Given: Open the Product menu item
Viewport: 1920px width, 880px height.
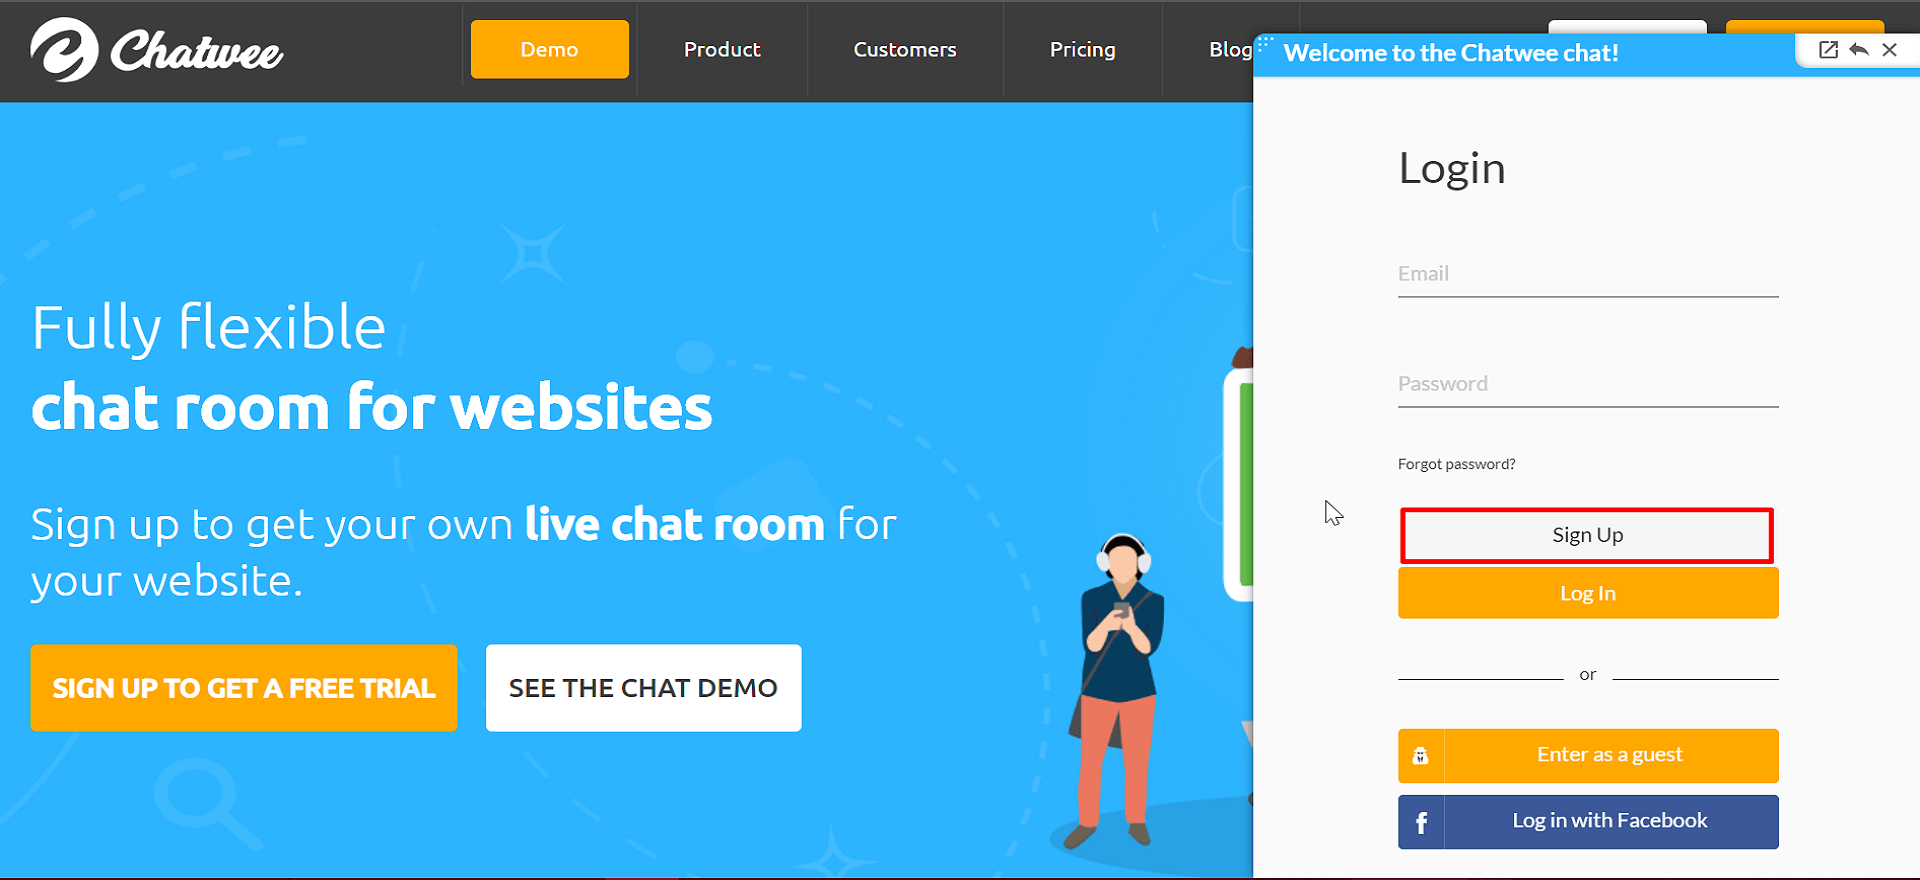Looking at the screenshot, I should (722, 49).
